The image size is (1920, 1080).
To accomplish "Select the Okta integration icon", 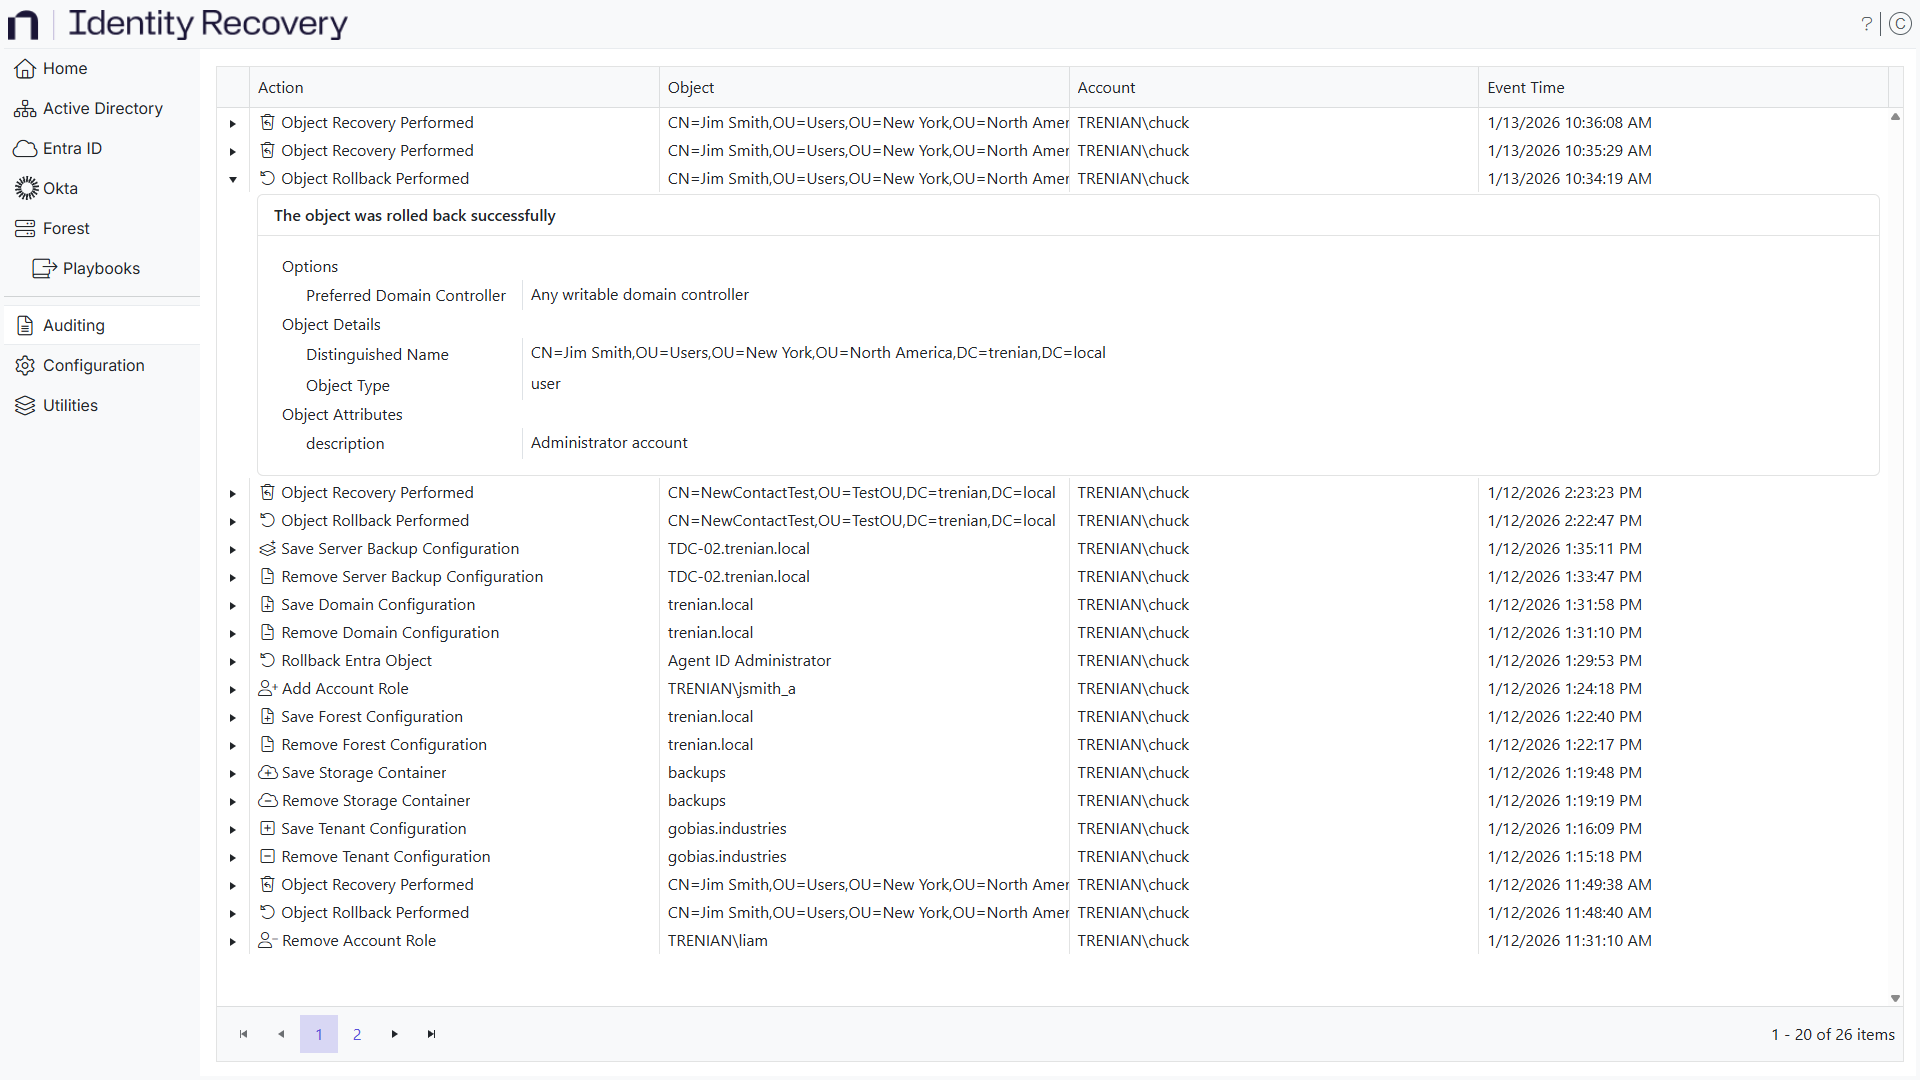I will (24, 188).
